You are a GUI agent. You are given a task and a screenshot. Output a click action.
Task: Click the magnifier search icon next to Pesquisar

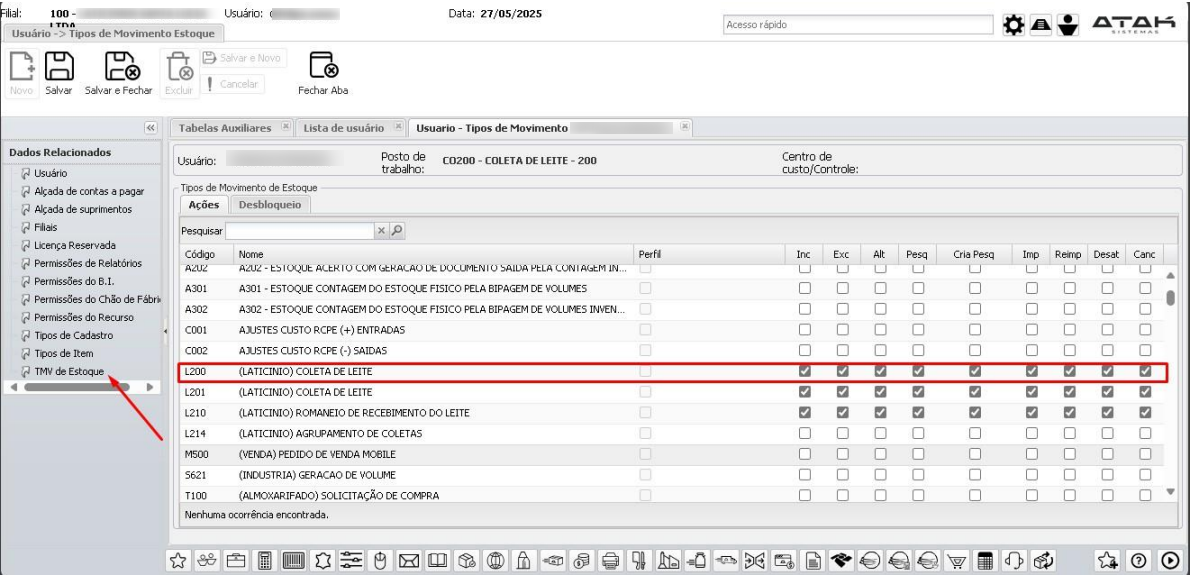pos(396,231)
